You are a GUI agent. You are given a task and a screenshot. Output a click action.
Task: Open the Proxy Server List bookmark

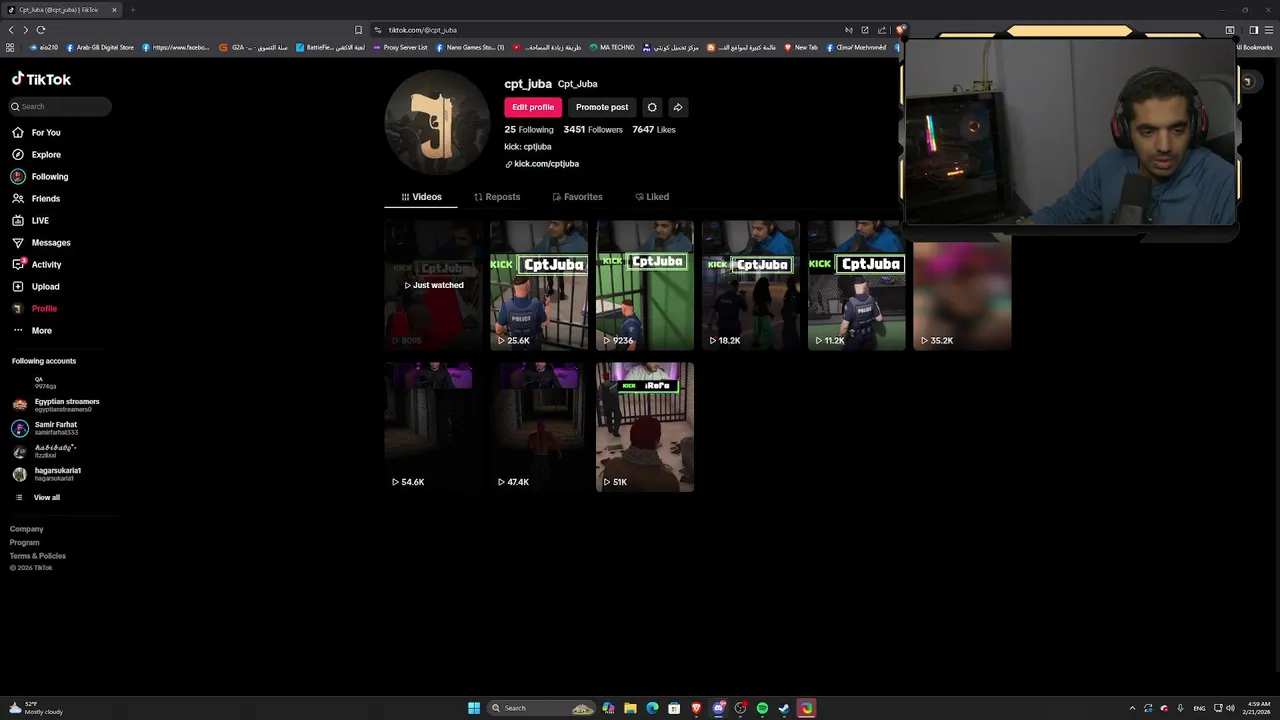pos(400,47)
